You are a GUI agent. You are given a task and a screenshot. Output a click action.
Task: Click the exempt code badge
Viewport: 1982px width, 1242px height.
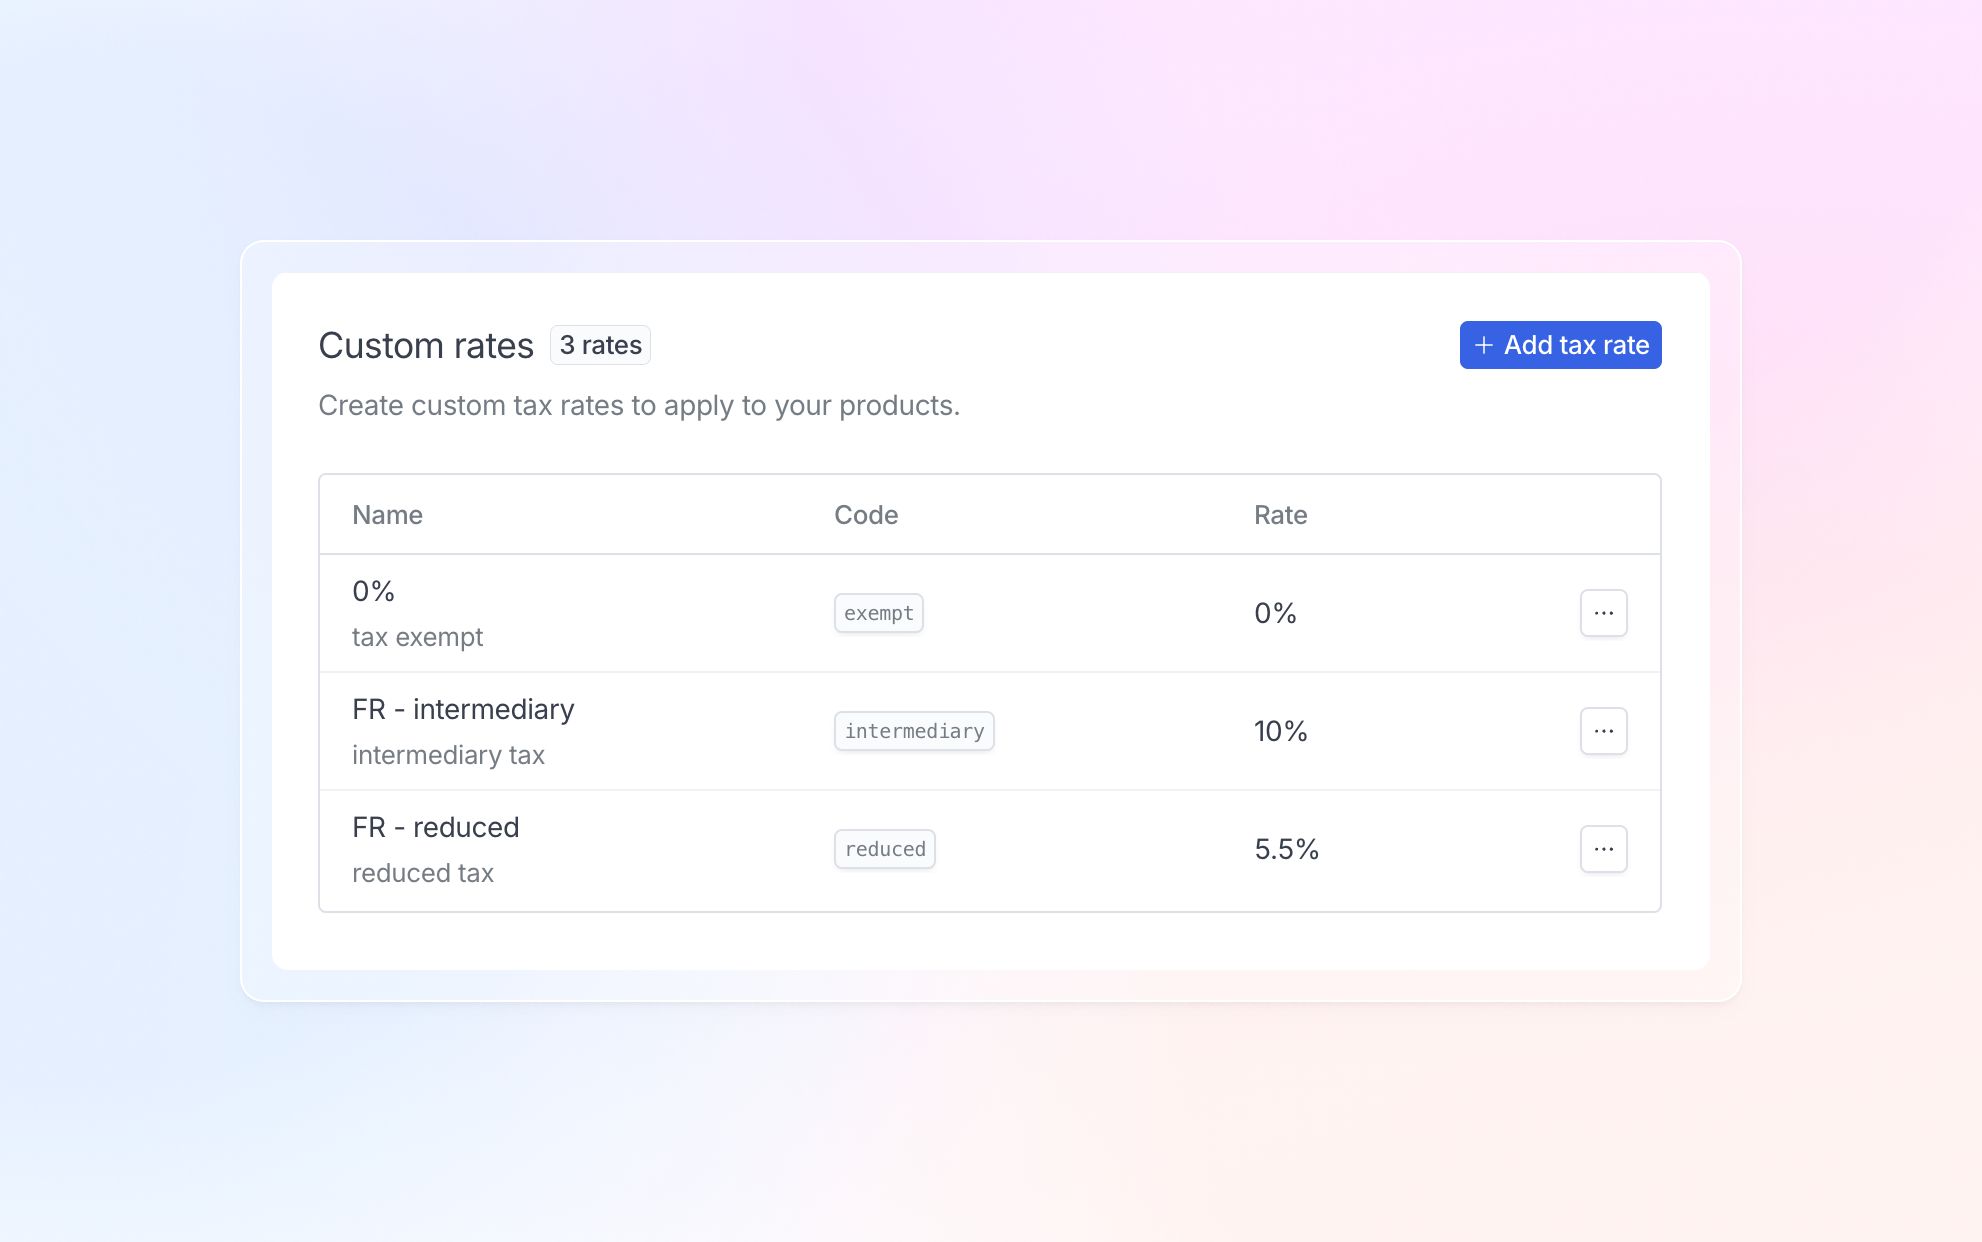tap(878, 613)
